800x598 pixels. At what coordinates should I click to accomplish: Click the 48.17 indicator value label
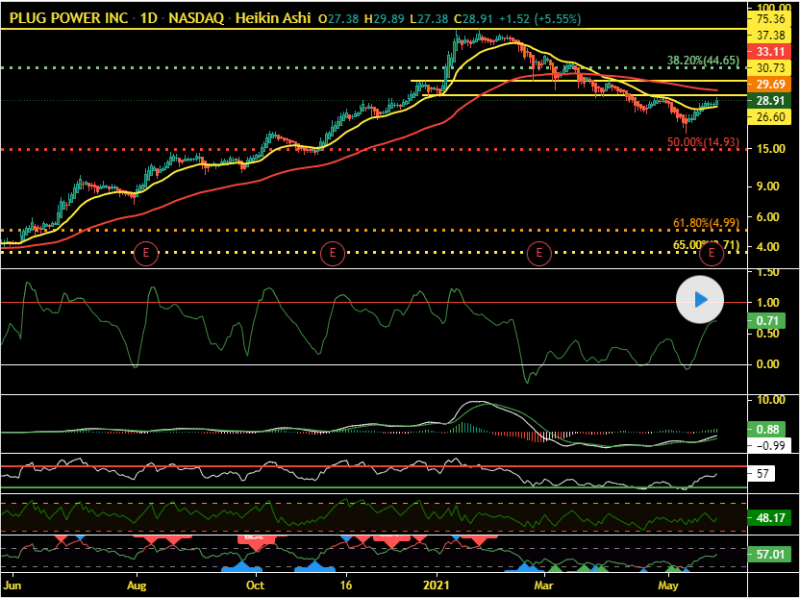coord(769,519)
